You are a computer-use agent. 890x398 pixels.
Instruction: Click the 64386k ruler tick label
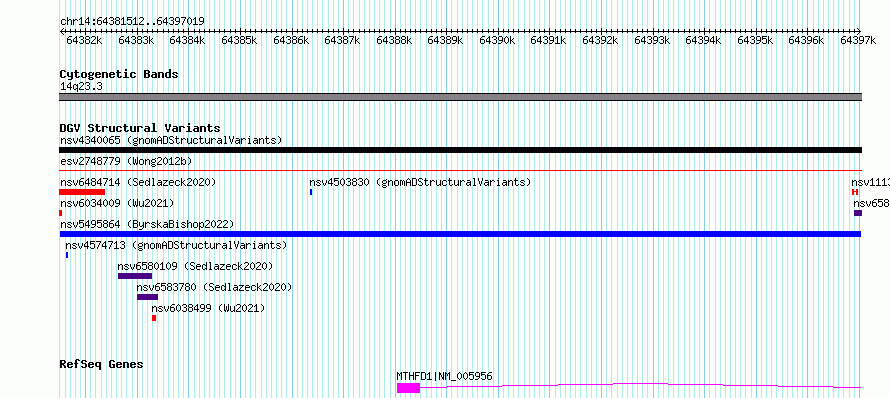coord(291,40)
